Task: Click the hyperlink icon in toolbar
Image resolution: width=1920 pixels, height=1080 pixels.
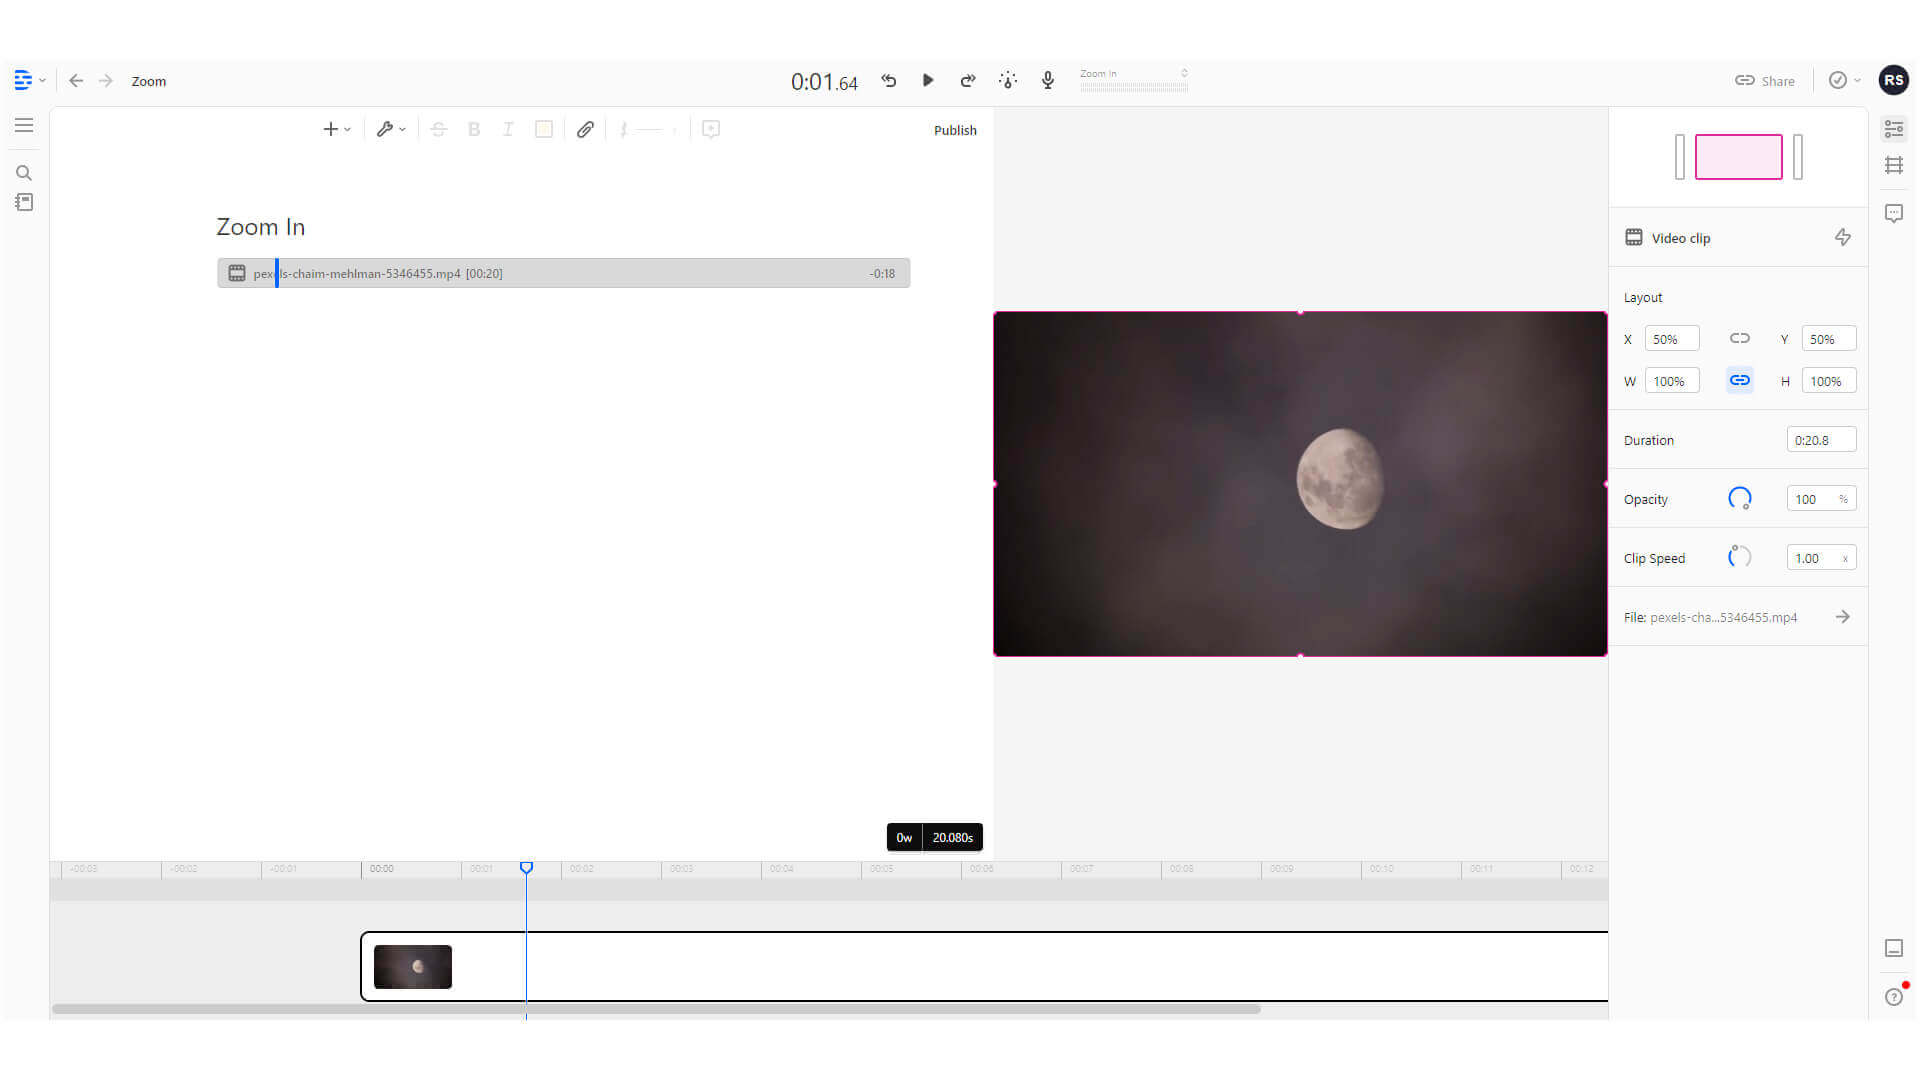Action: coord(585,129)
